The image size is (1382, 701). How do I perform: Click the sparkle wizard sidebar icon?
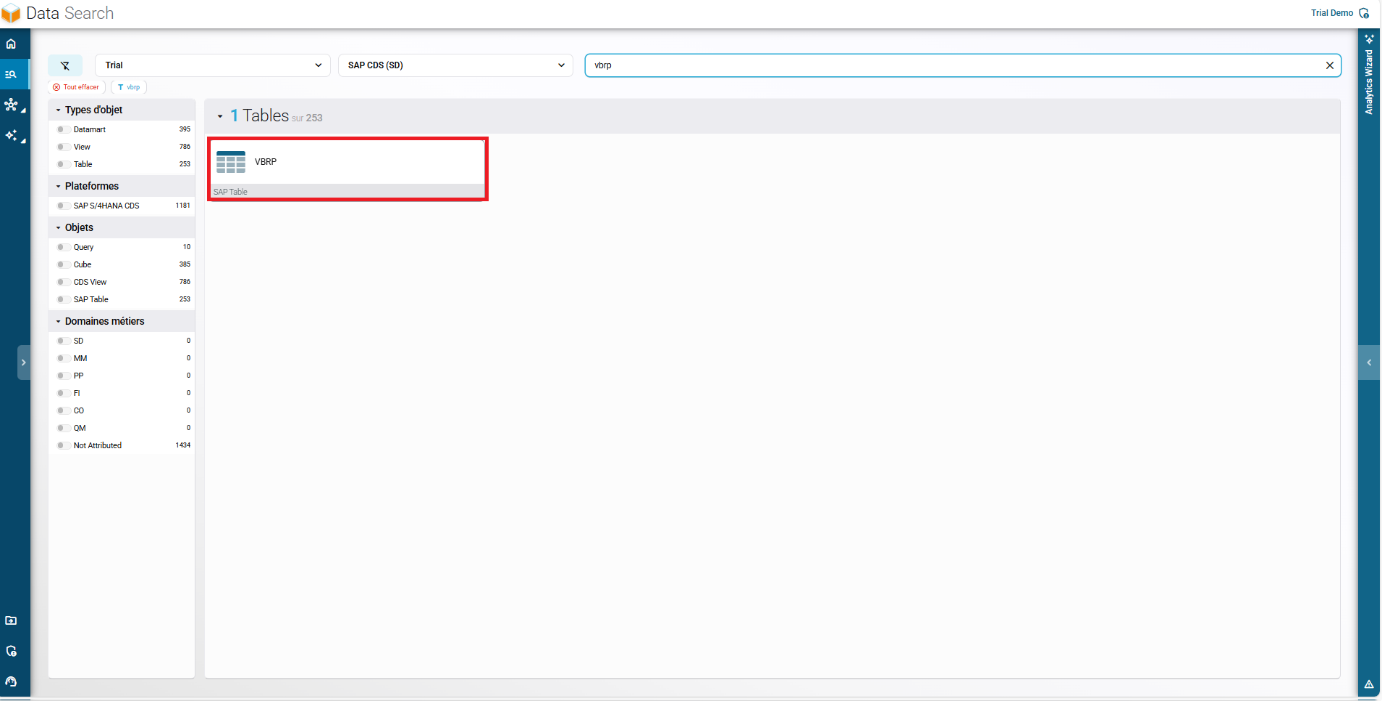(11, 135)
